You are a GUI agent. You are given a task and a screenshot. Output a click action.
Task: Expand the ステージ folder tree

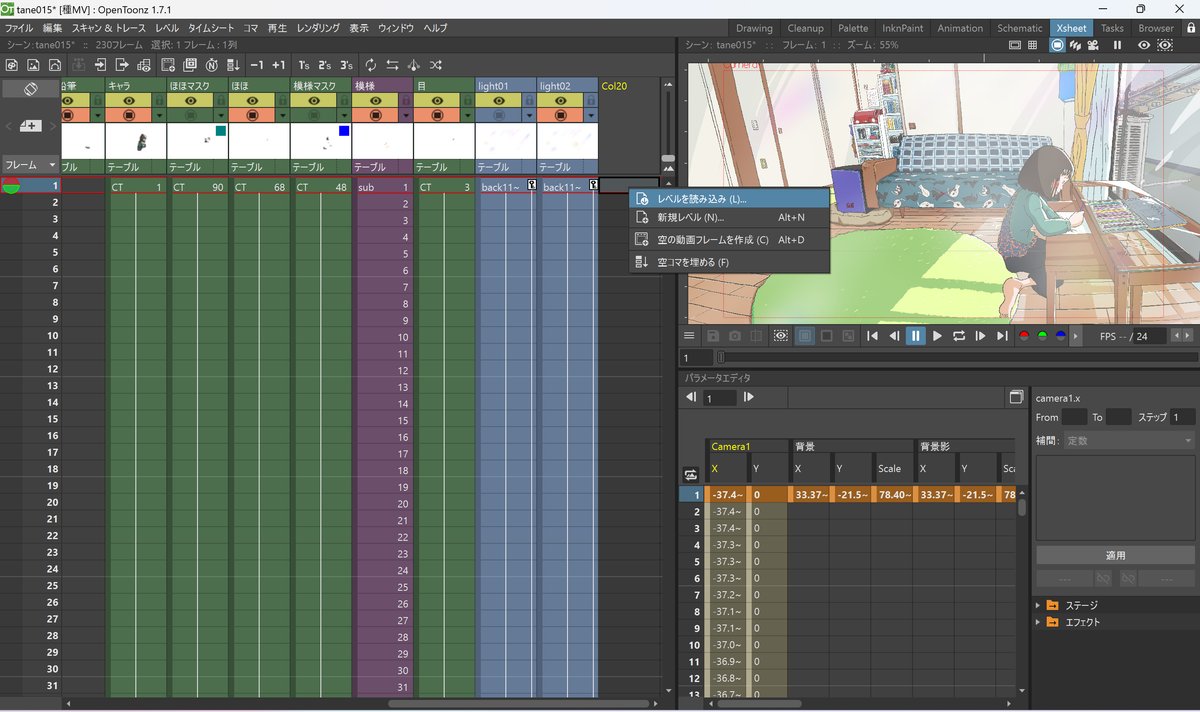(x=1038, y=605)
